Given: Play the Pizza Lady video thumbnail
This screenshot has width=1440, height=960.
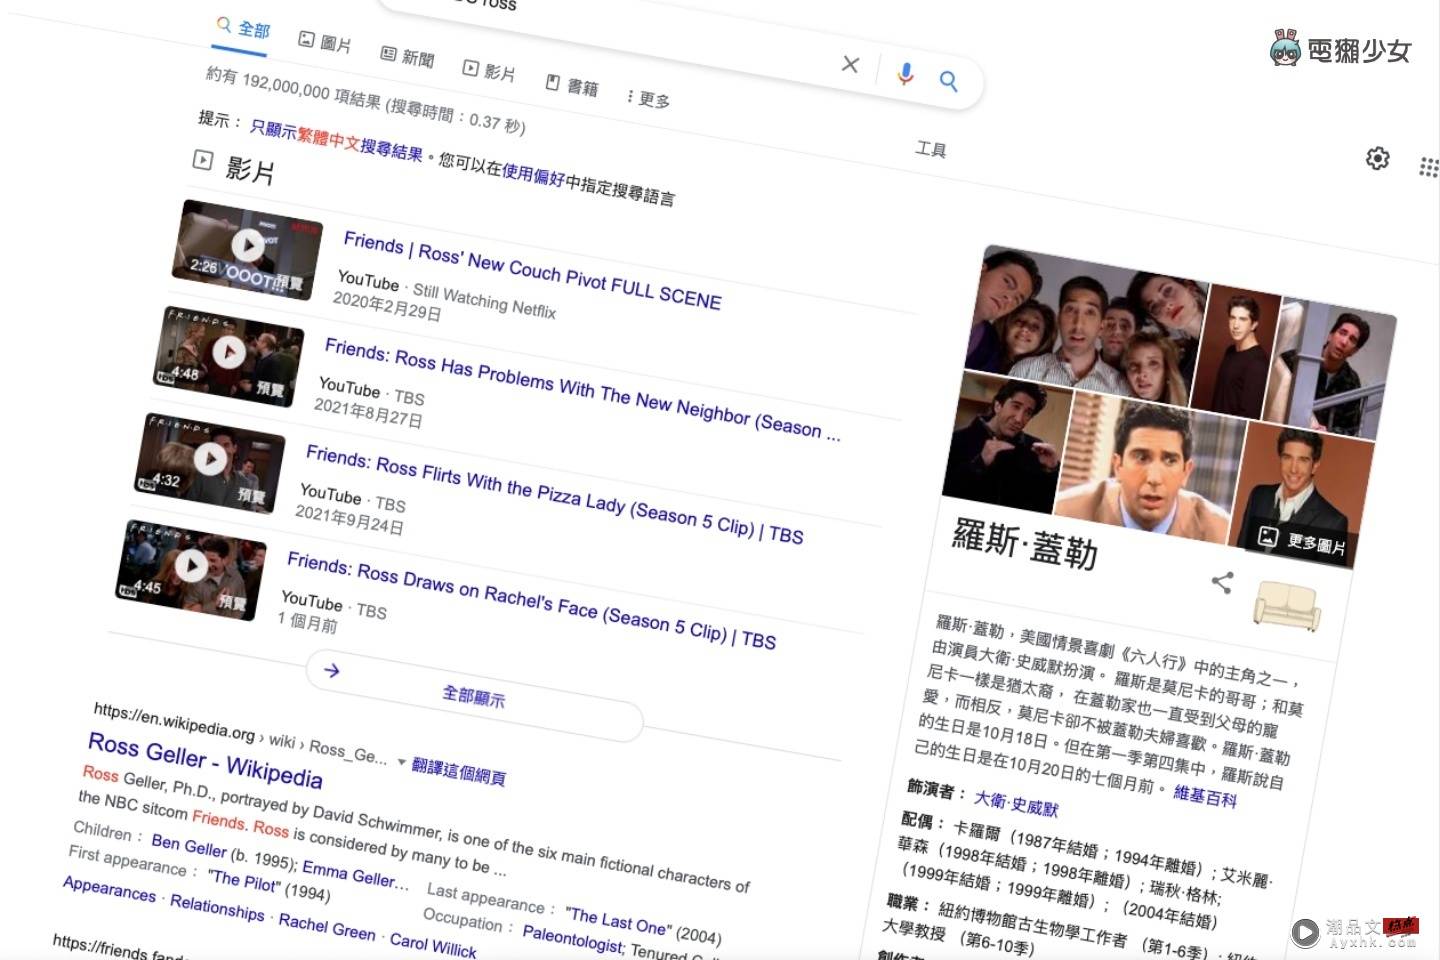Looking at the screenshot, I should [x=211, y=463].
